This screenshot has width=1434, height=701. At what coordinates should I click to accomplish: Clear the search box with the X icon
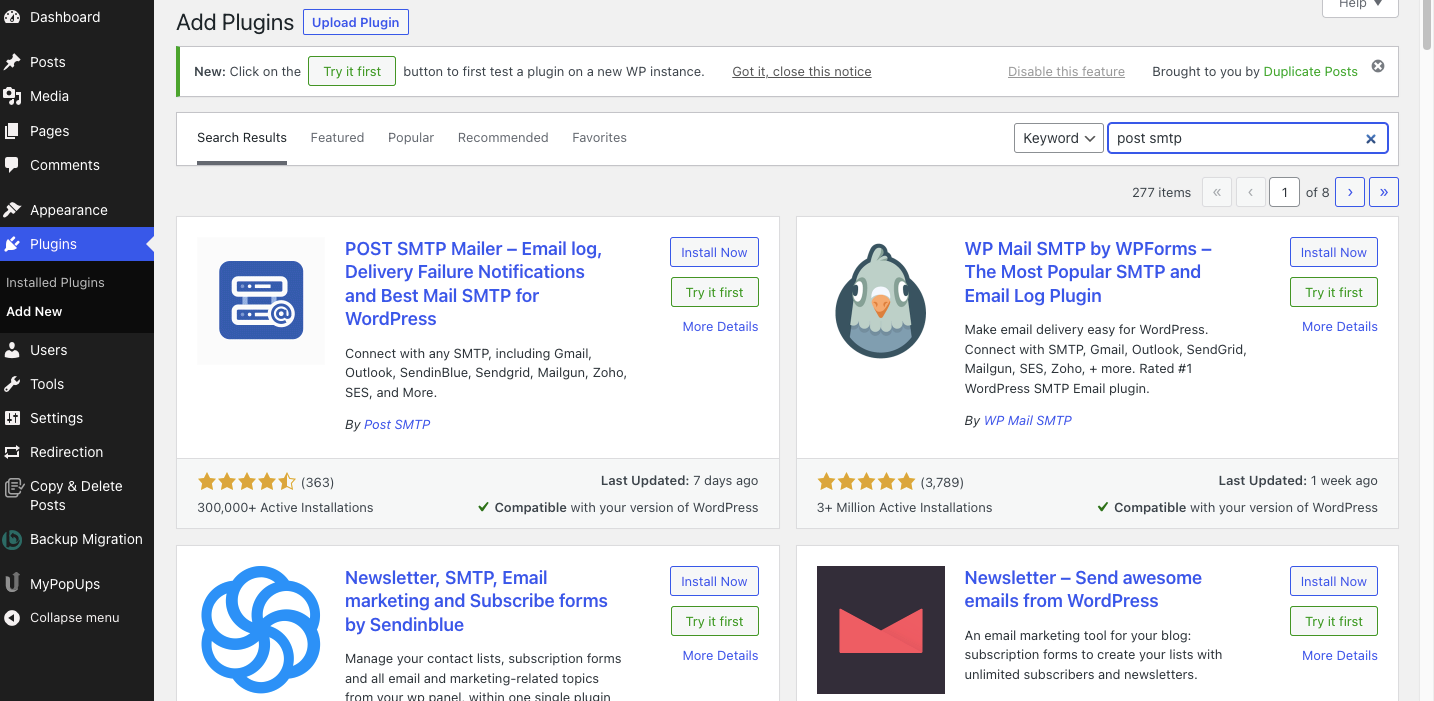point(1370,139)
